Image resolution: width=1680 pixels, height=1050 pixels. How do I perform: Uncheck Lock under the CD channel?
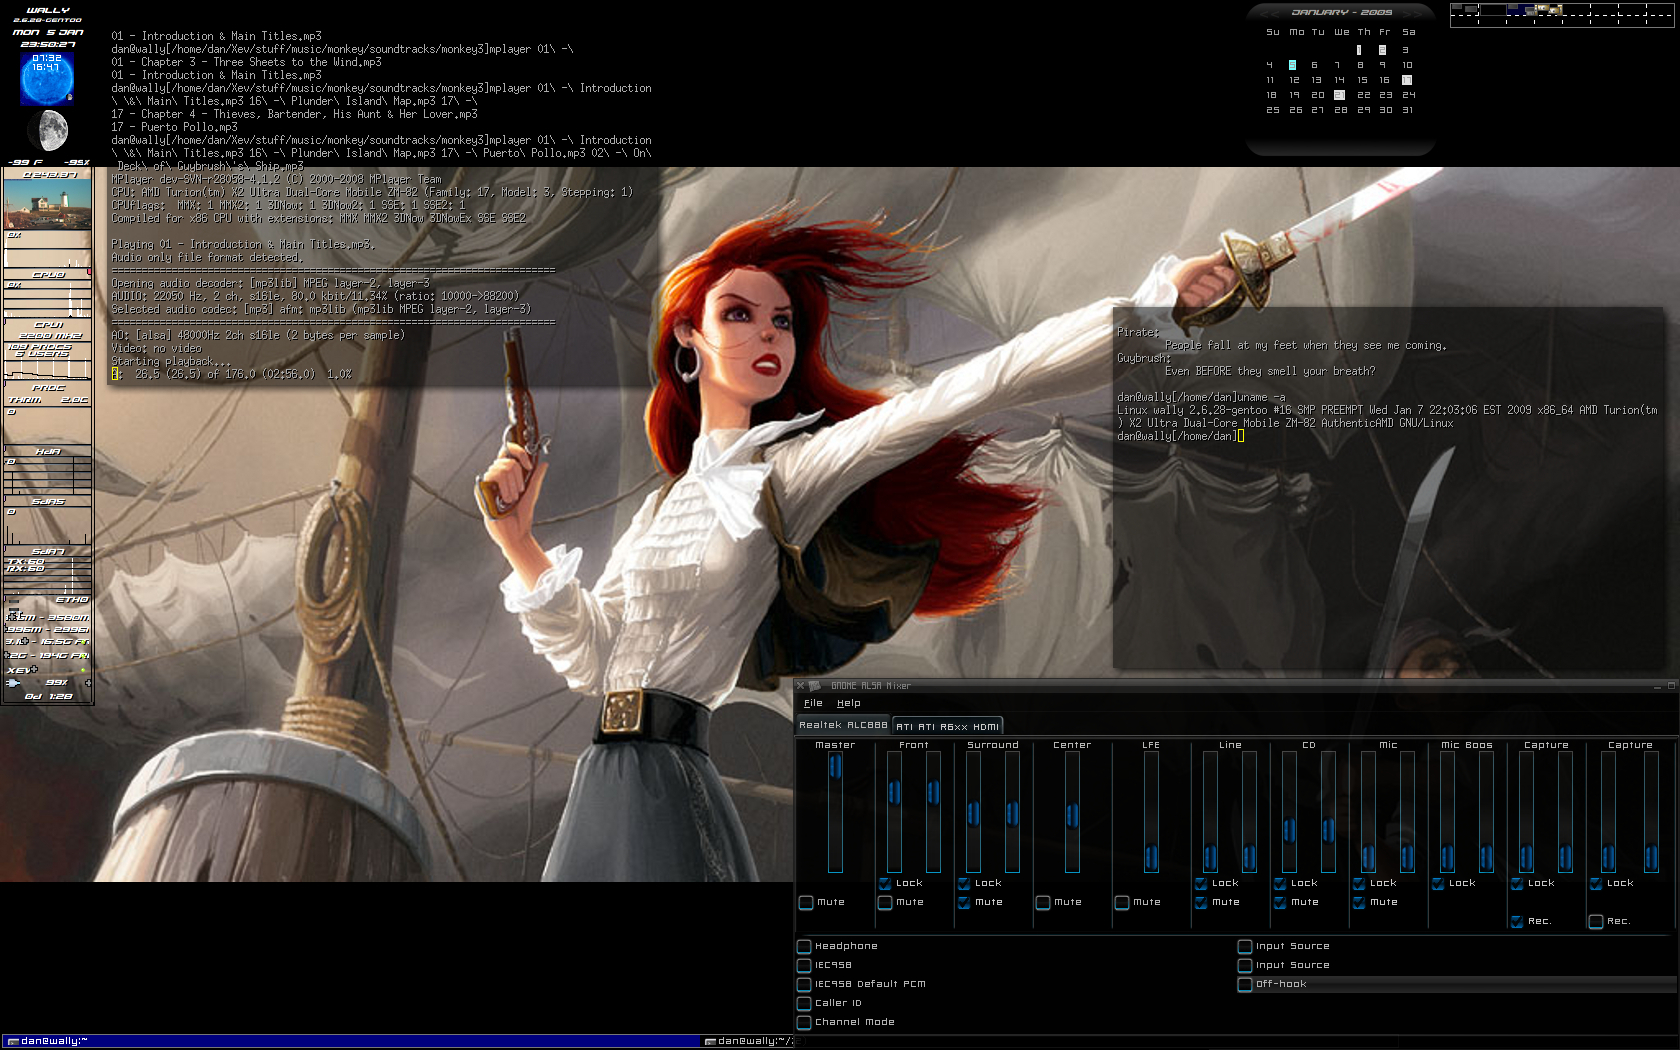click(x=1280, y=883)
